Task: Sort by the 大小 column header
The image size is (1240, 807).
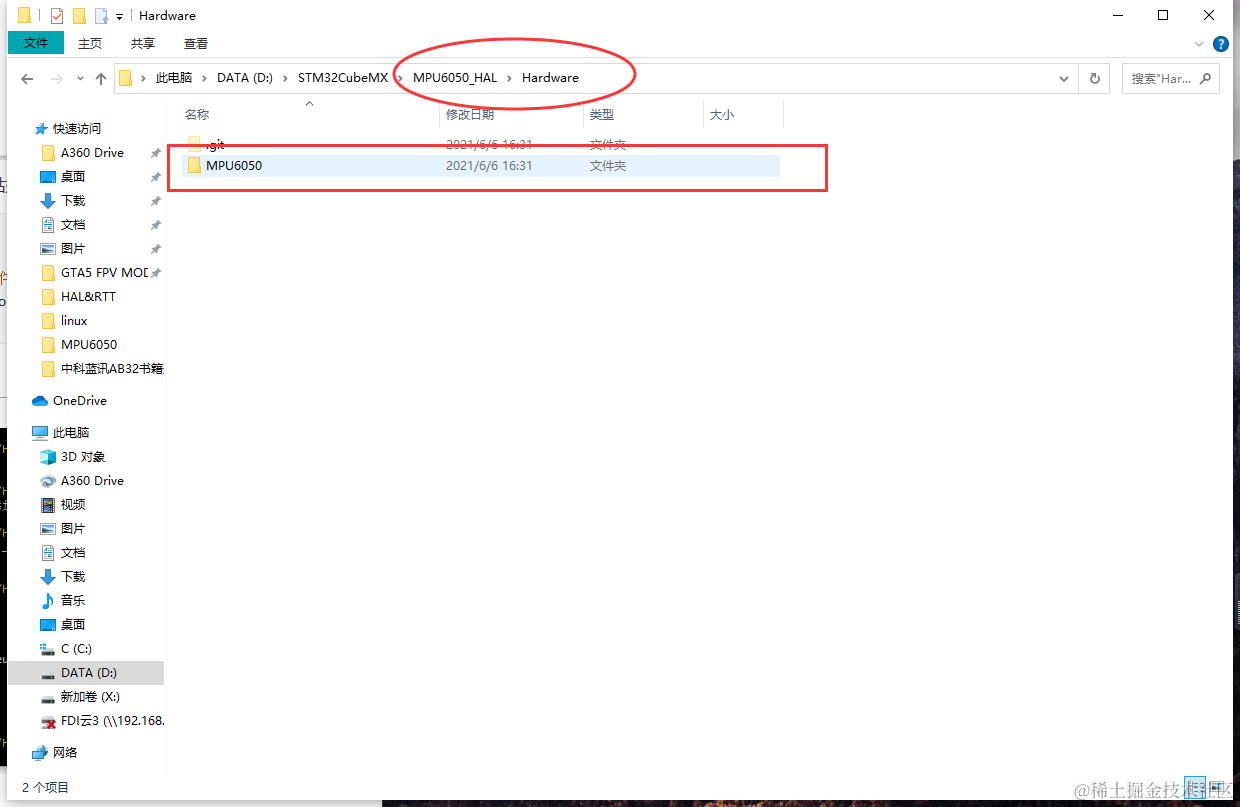Action: coord(722,115)
